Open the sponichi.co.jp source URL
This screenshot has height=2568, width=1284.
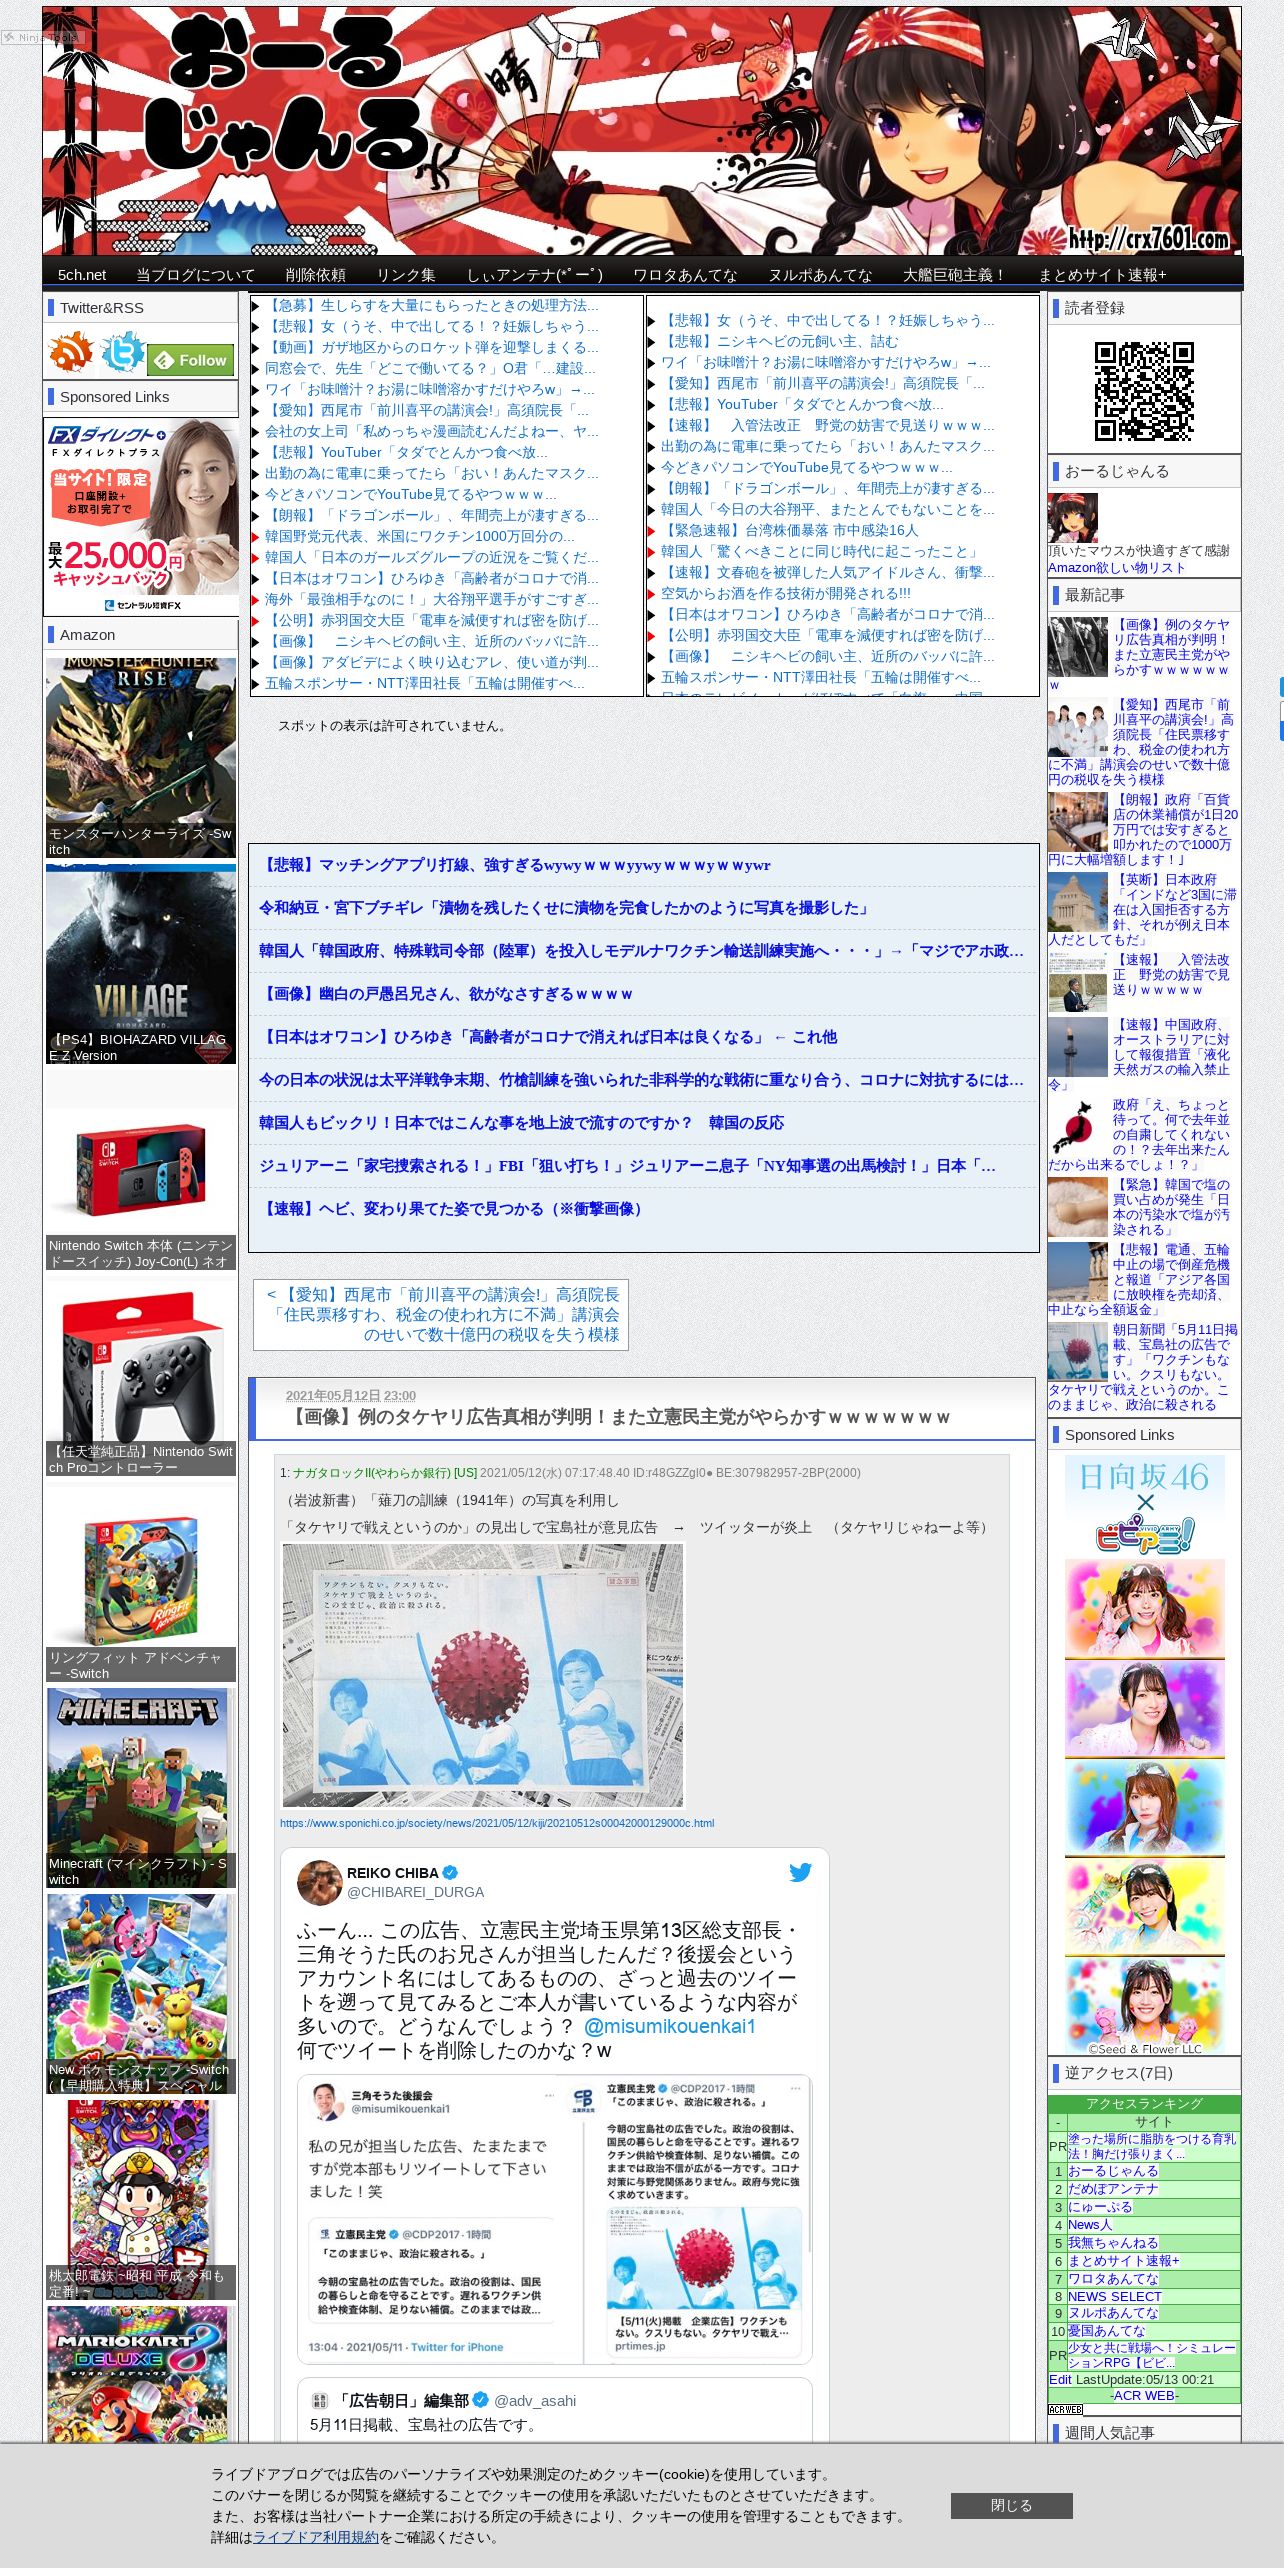coord(497,1823)
